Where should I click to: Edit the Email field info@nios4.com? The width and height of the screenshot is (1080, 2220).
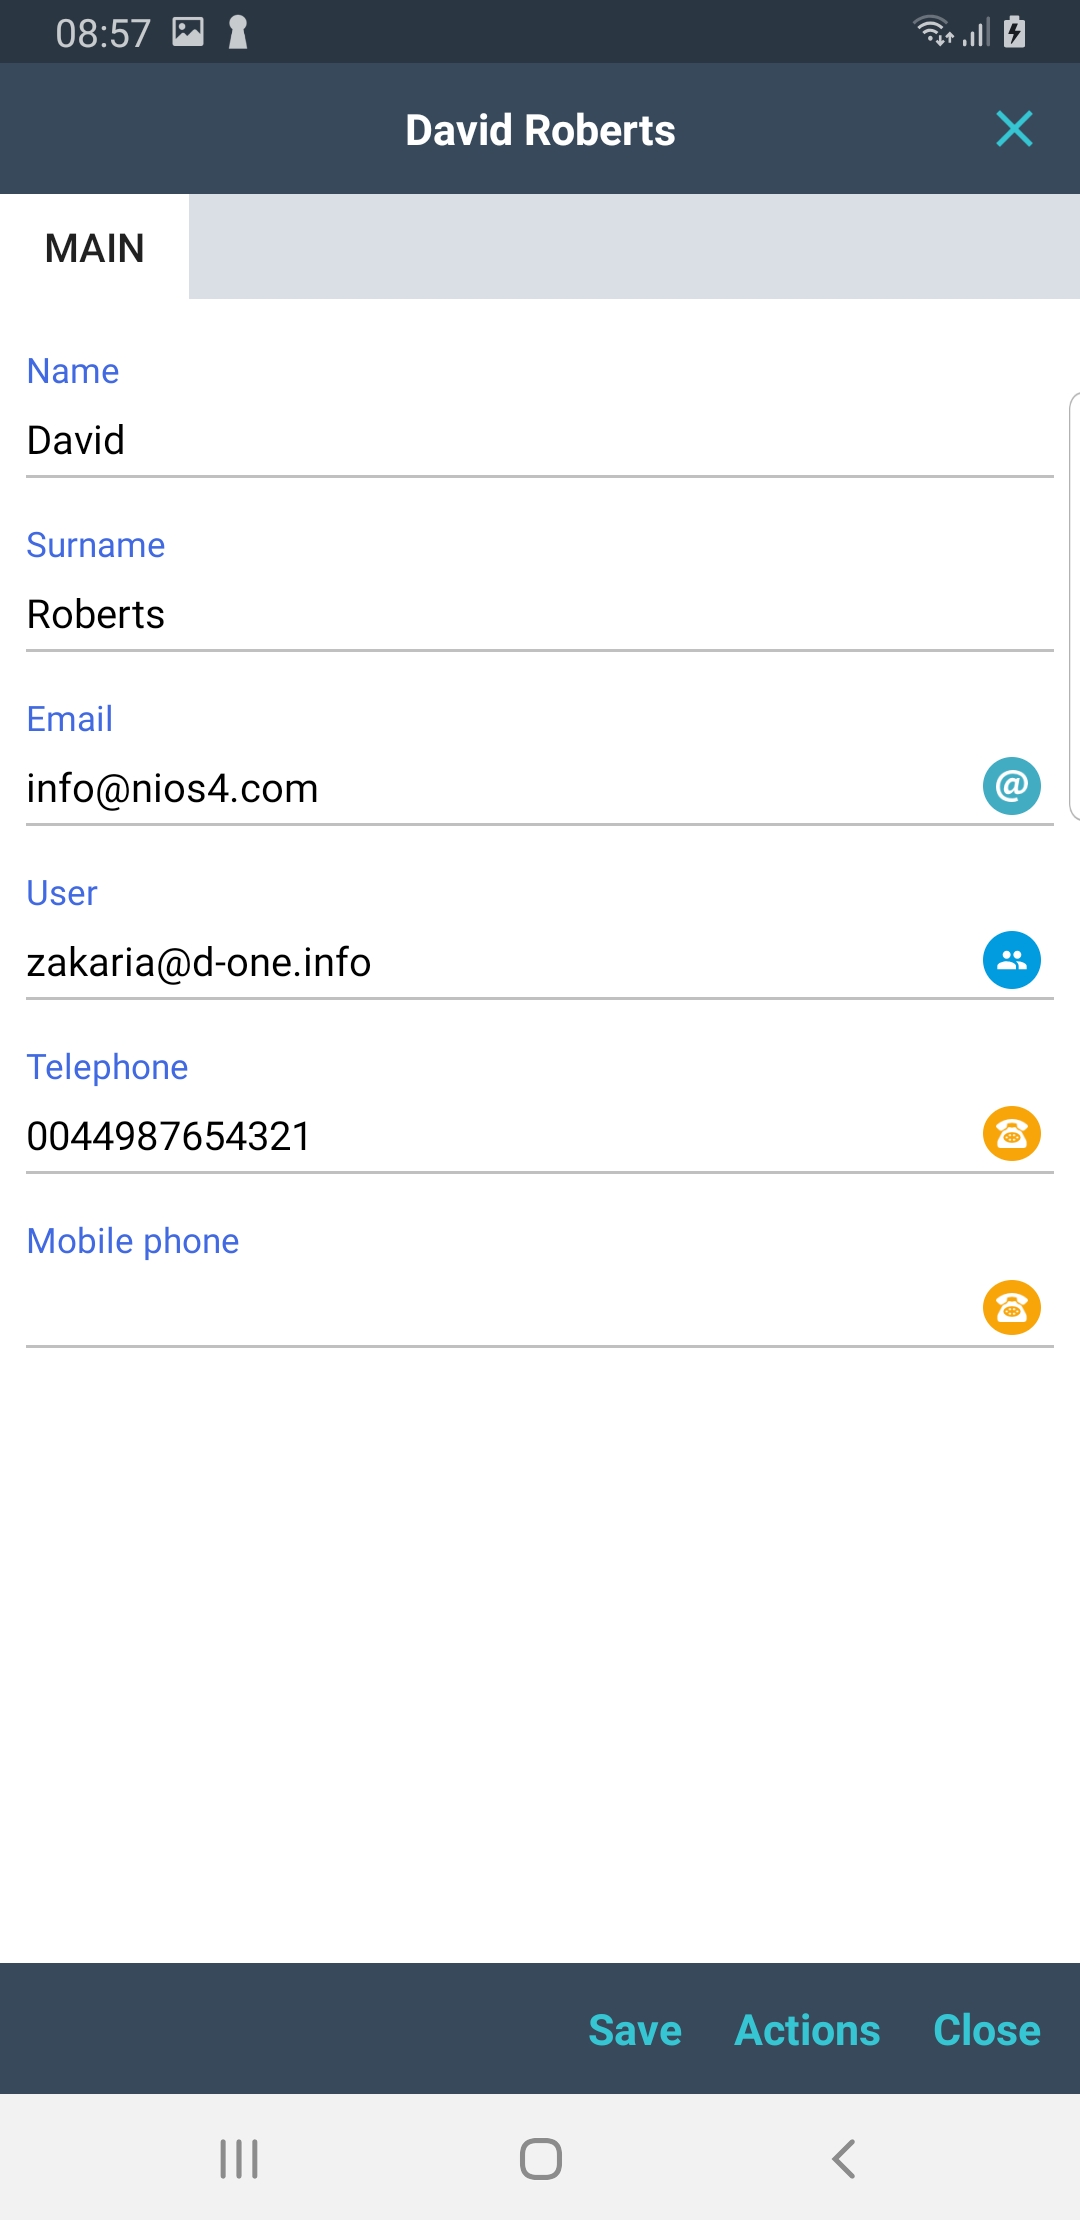(x=480, y=789)
